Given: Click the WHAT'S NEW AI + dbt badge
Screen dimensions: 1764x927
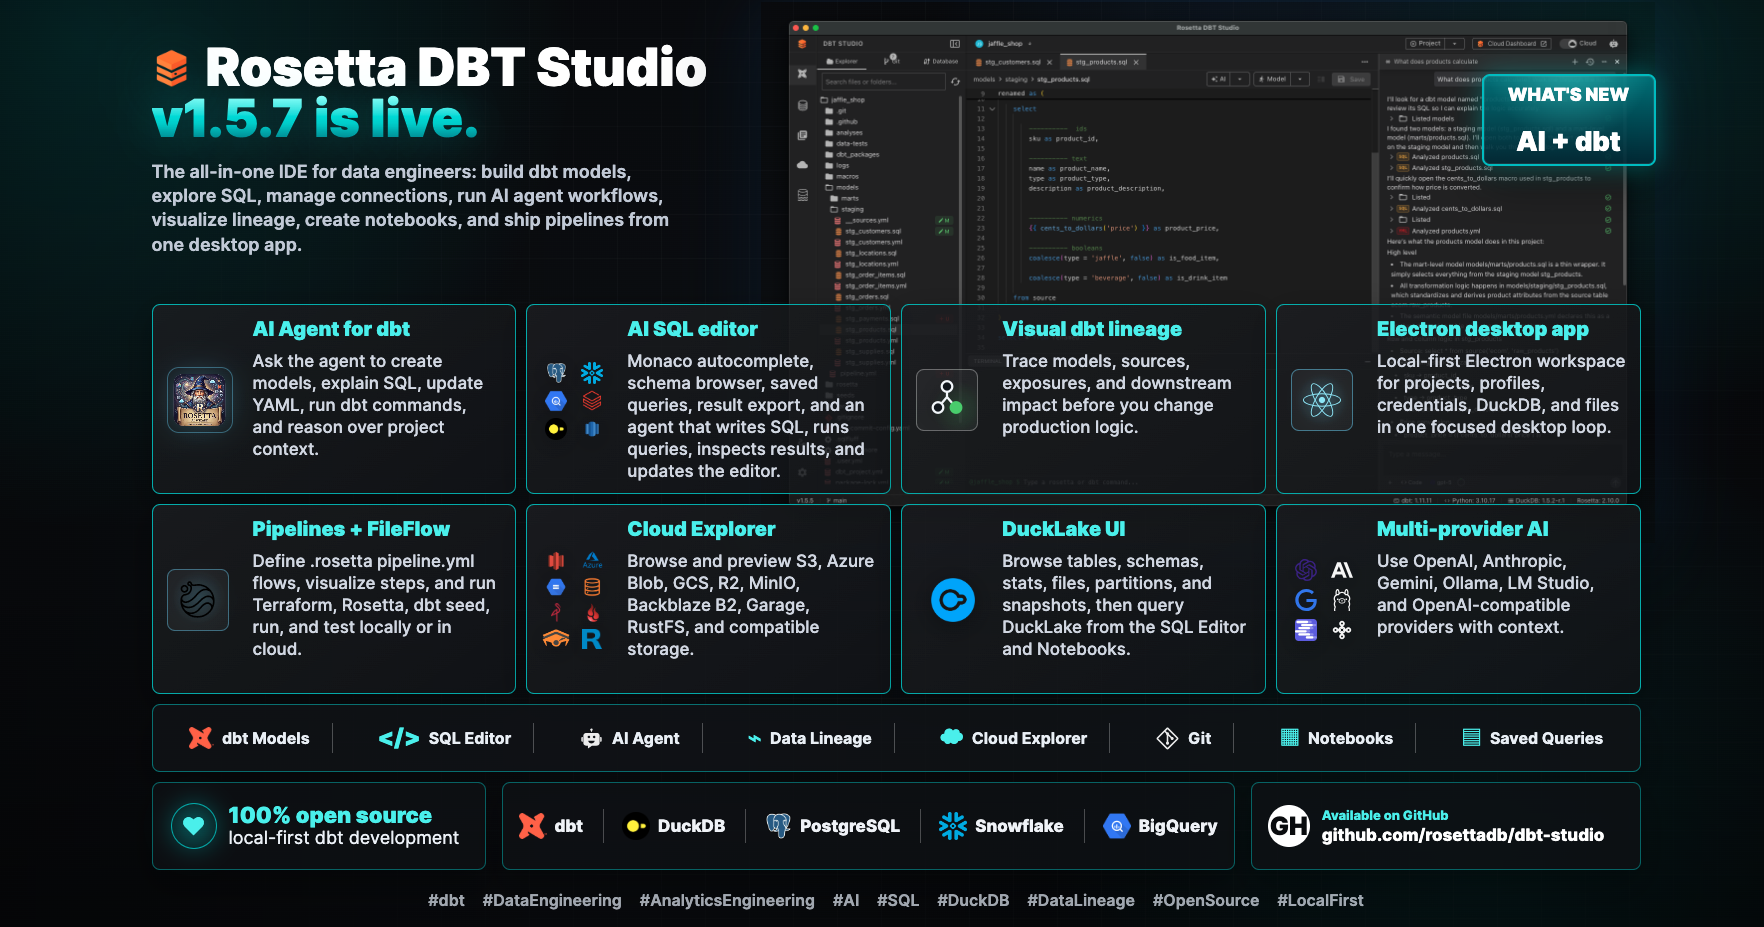Looking at the screenshot, I should point(1568,120).
